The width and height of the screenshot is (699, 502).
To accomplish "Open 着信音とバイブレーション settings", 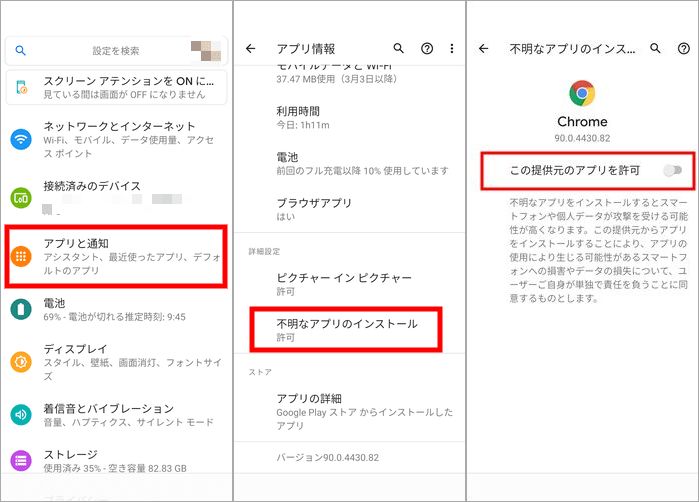I will pyautogui.click(x=116, y=415).
